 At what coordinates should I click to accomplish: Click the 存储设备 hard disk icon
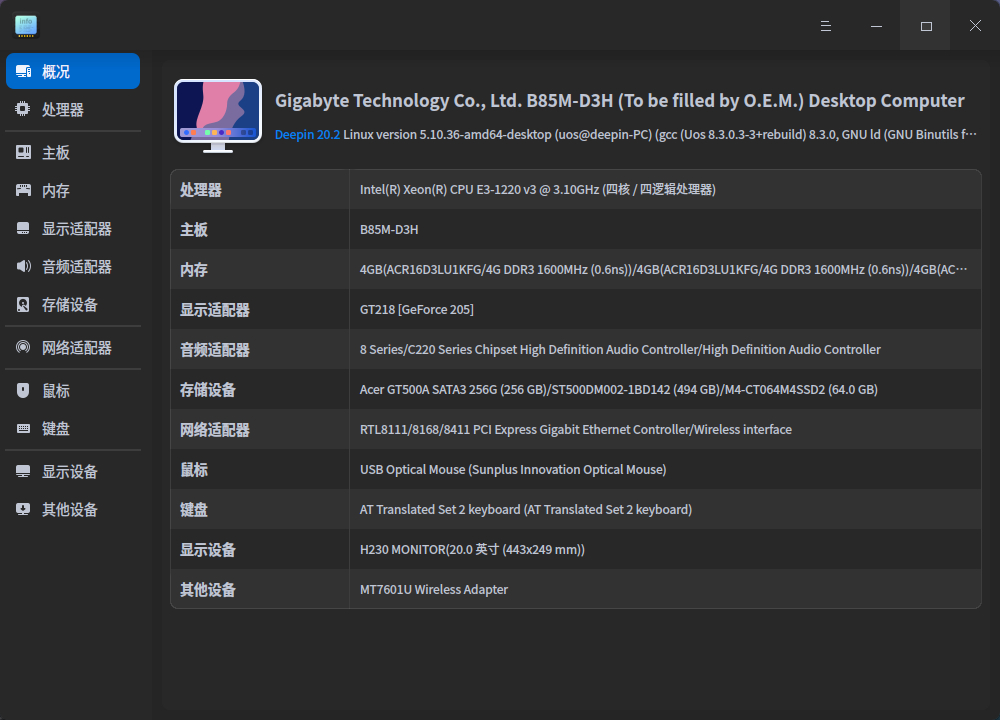pos(23,305)
